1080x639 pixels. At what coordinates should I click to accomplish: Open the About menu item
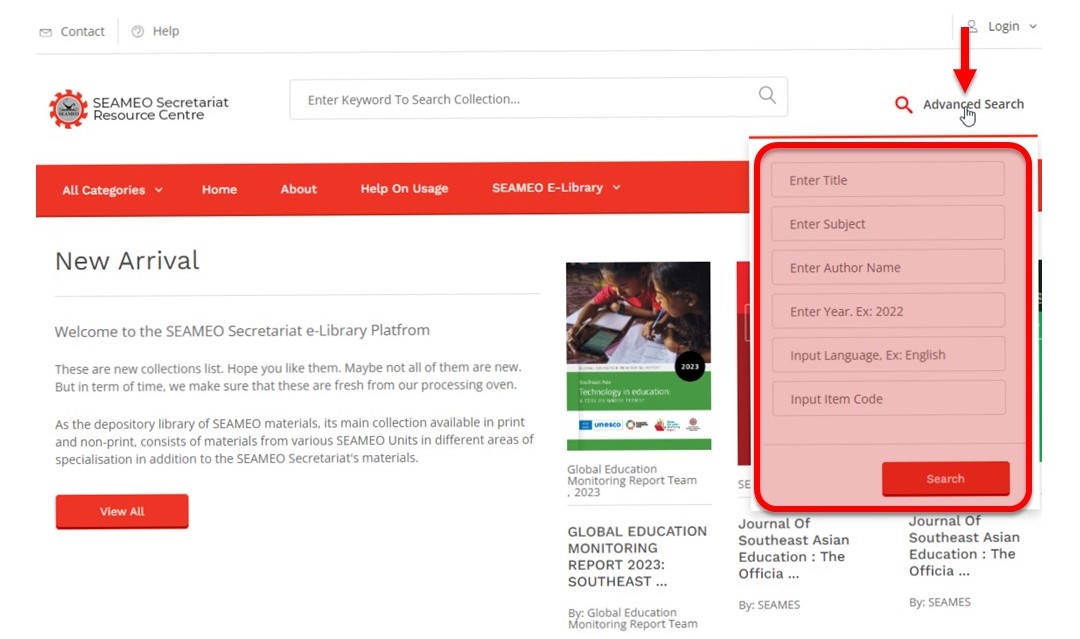[298, 189]
